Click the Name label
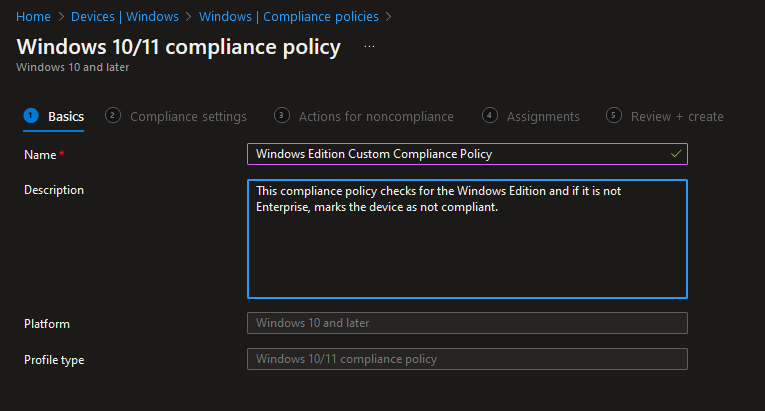The image size is (765, 411). pyautogui.click(x=40, y=155)
